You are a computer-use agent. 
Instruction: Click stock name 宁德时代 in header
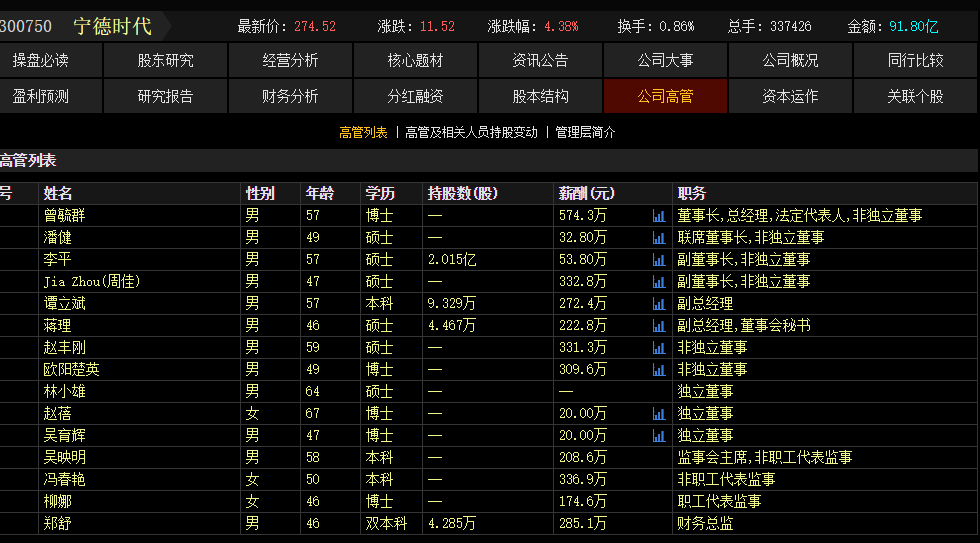112,26
